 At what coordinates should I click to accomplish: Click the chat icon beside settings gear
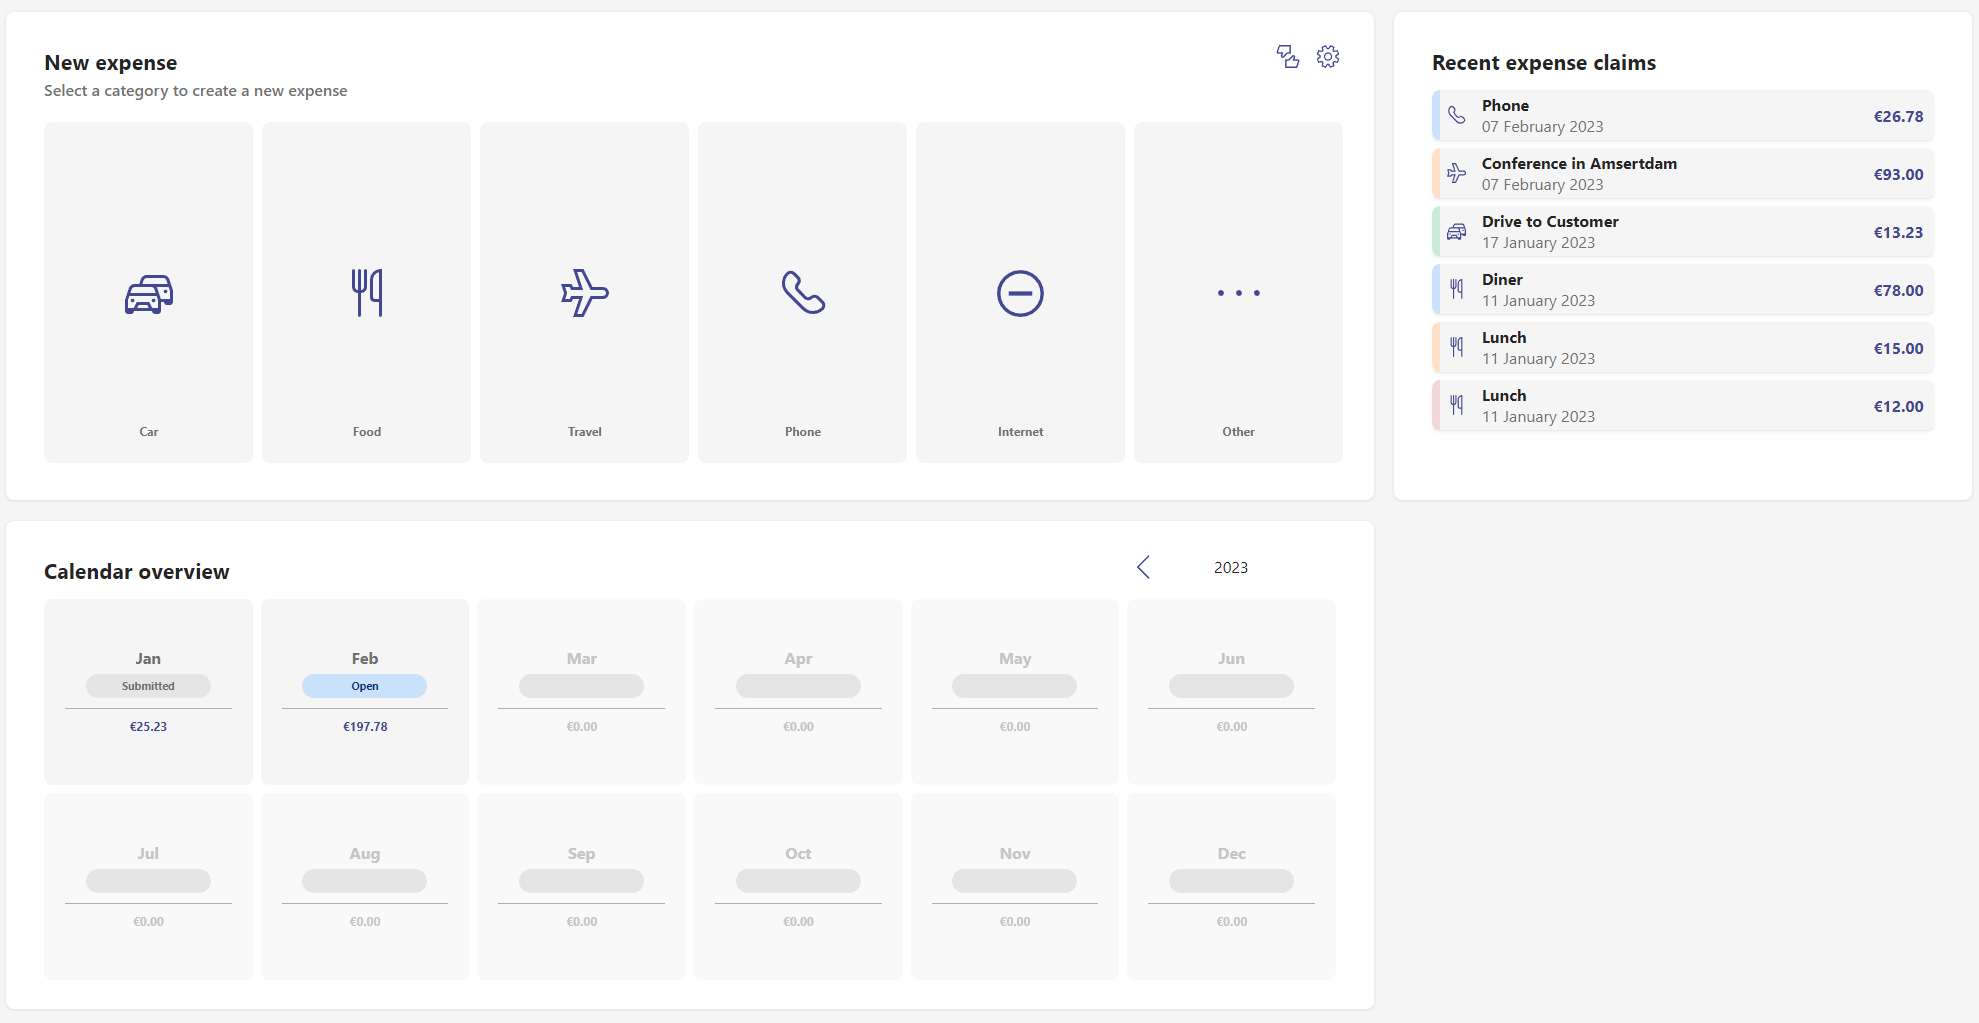[x=1288, y=57]
